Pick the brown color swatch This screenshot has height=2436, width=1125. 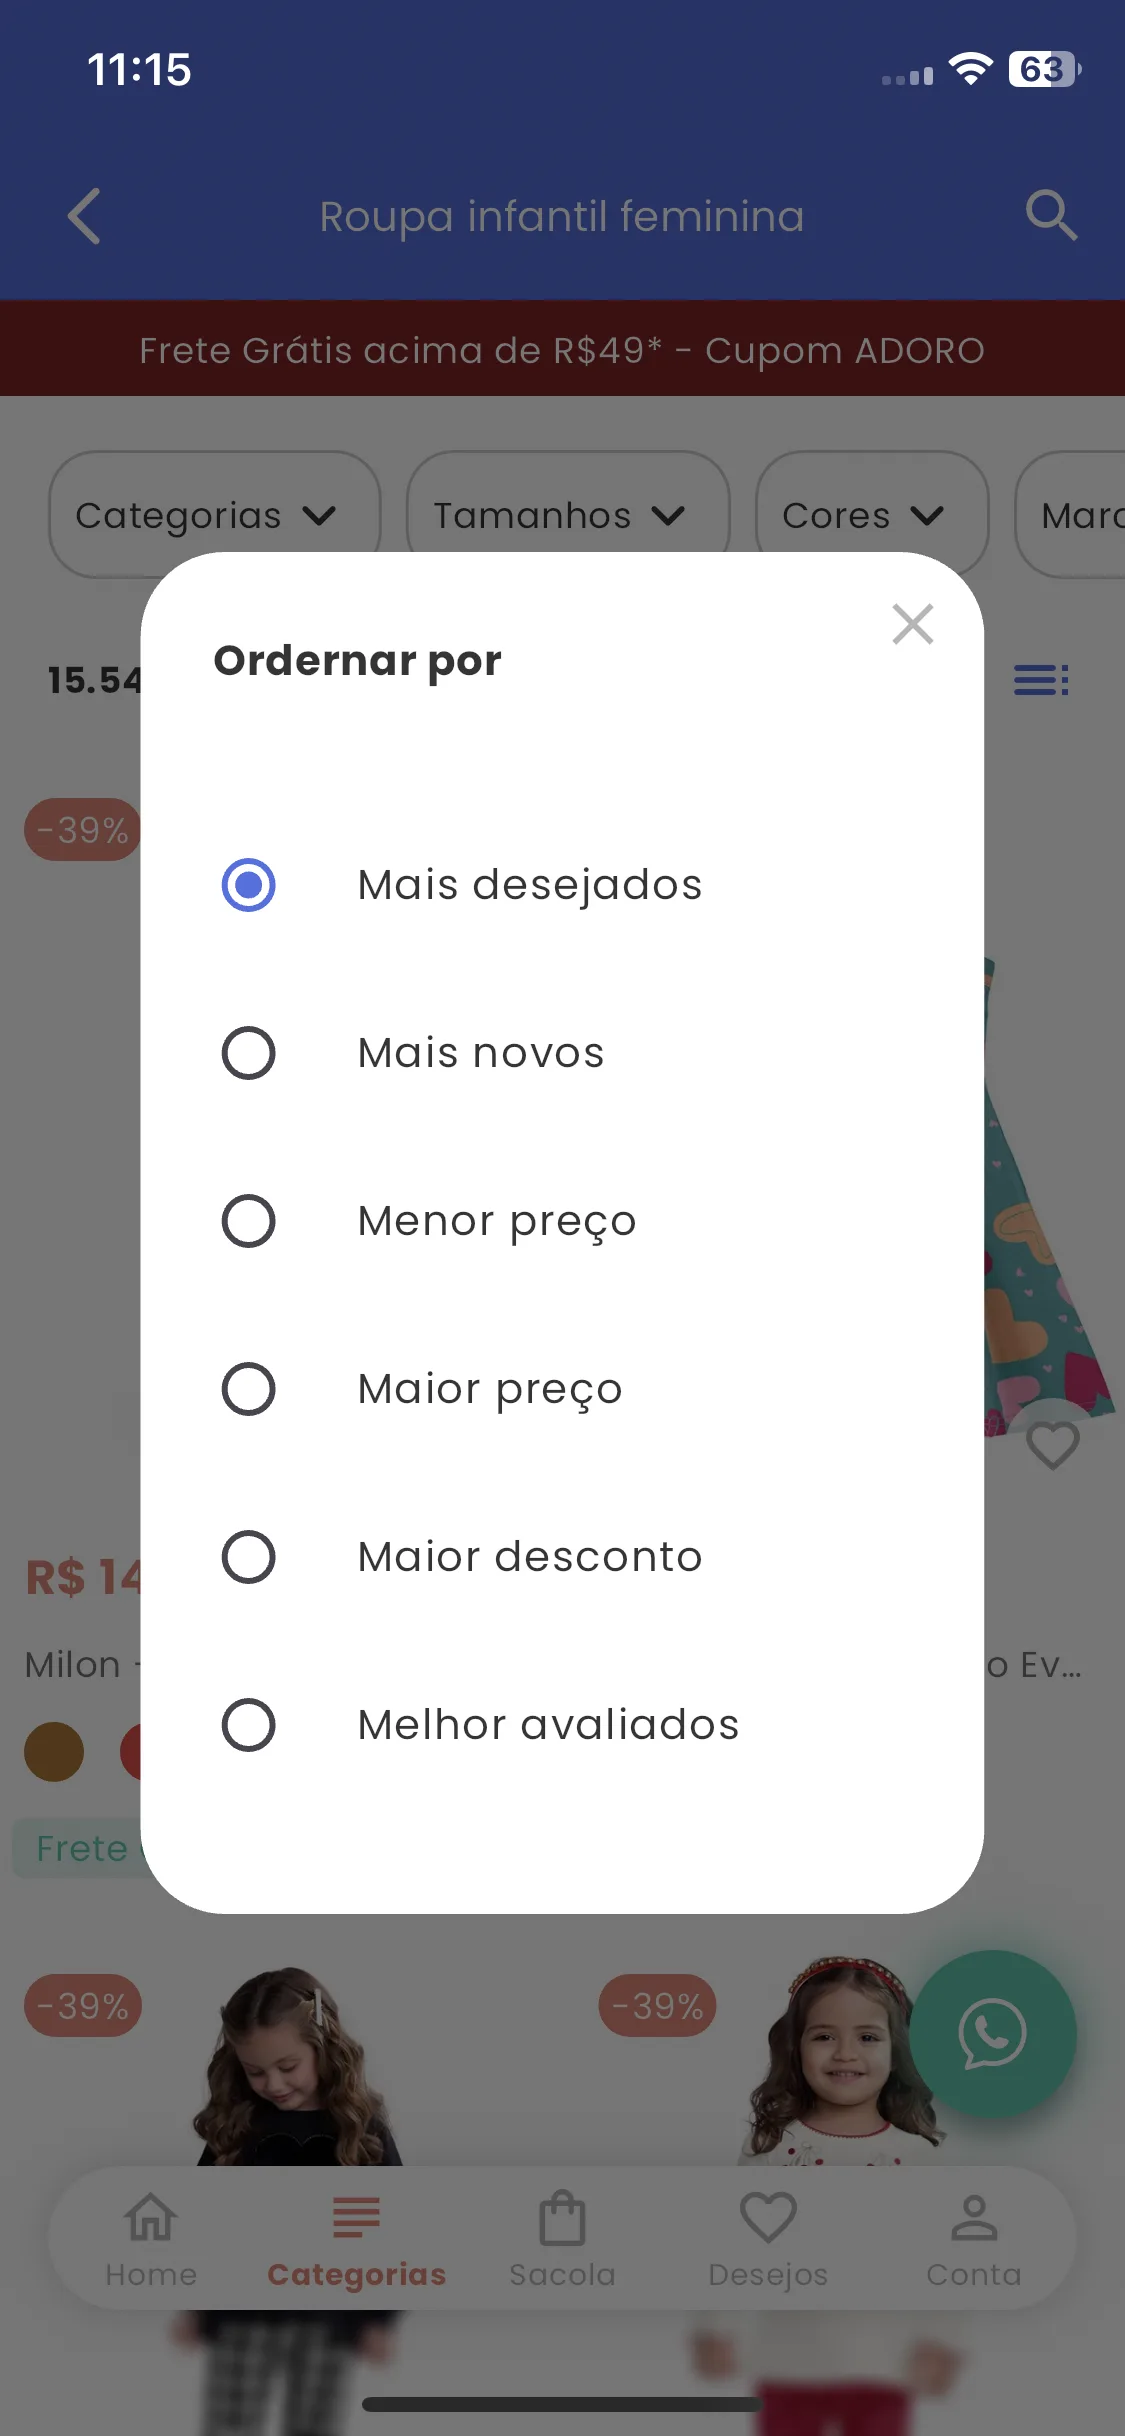click(x=54, y=1752)
